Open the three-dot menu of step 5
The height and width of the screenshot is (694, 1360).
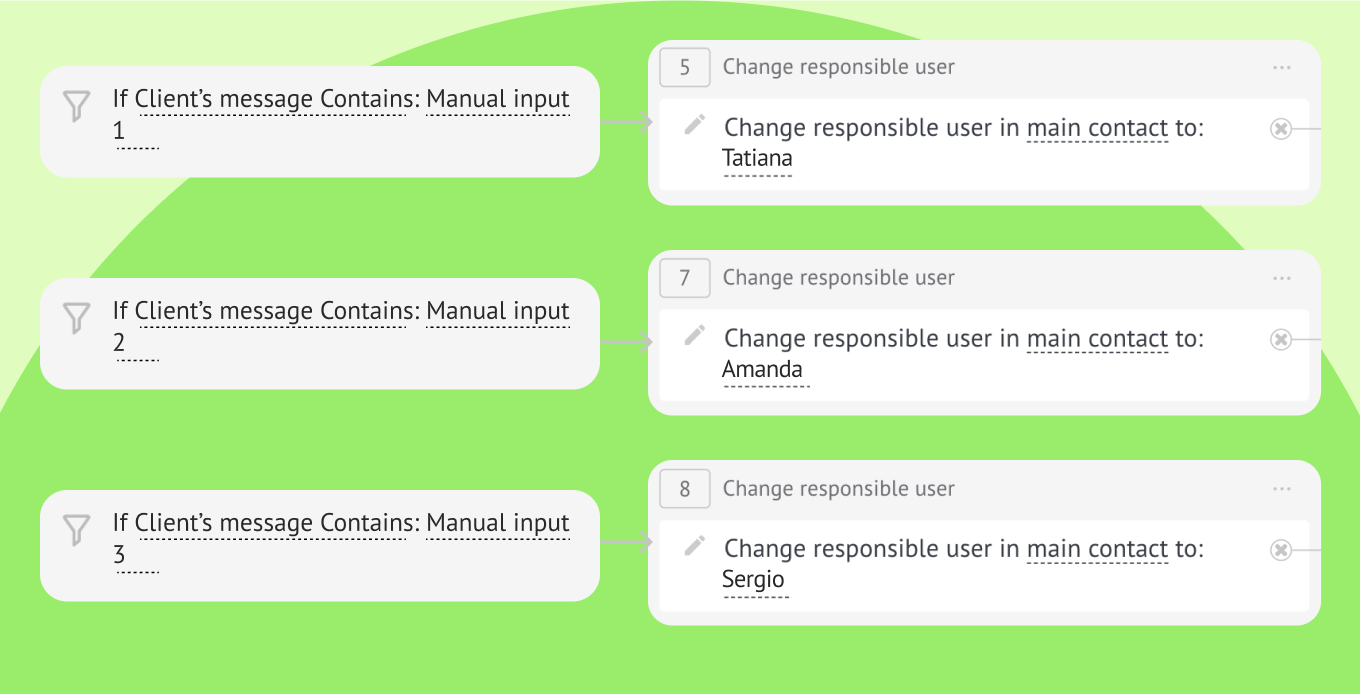(x=1282, y=67)
